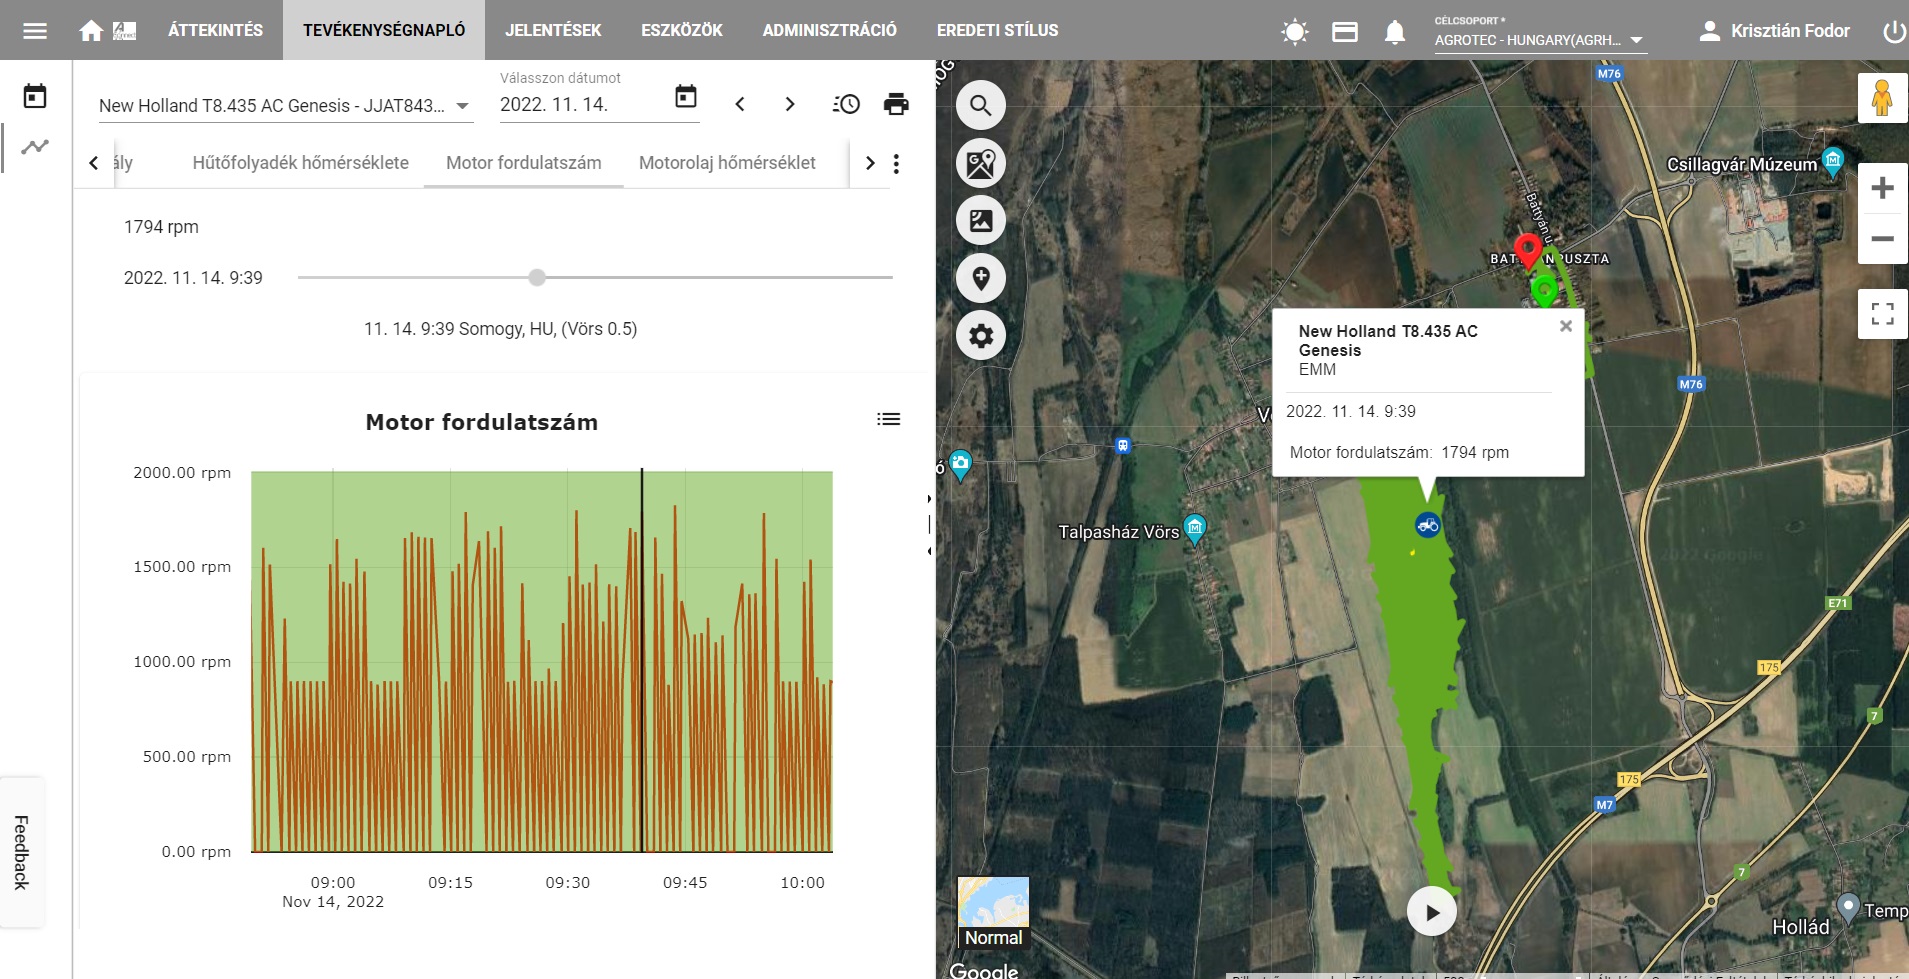Open the calendar view in left sidebar
The width and height of the screenshot is (1909, 979).
[x=35, y=96]
